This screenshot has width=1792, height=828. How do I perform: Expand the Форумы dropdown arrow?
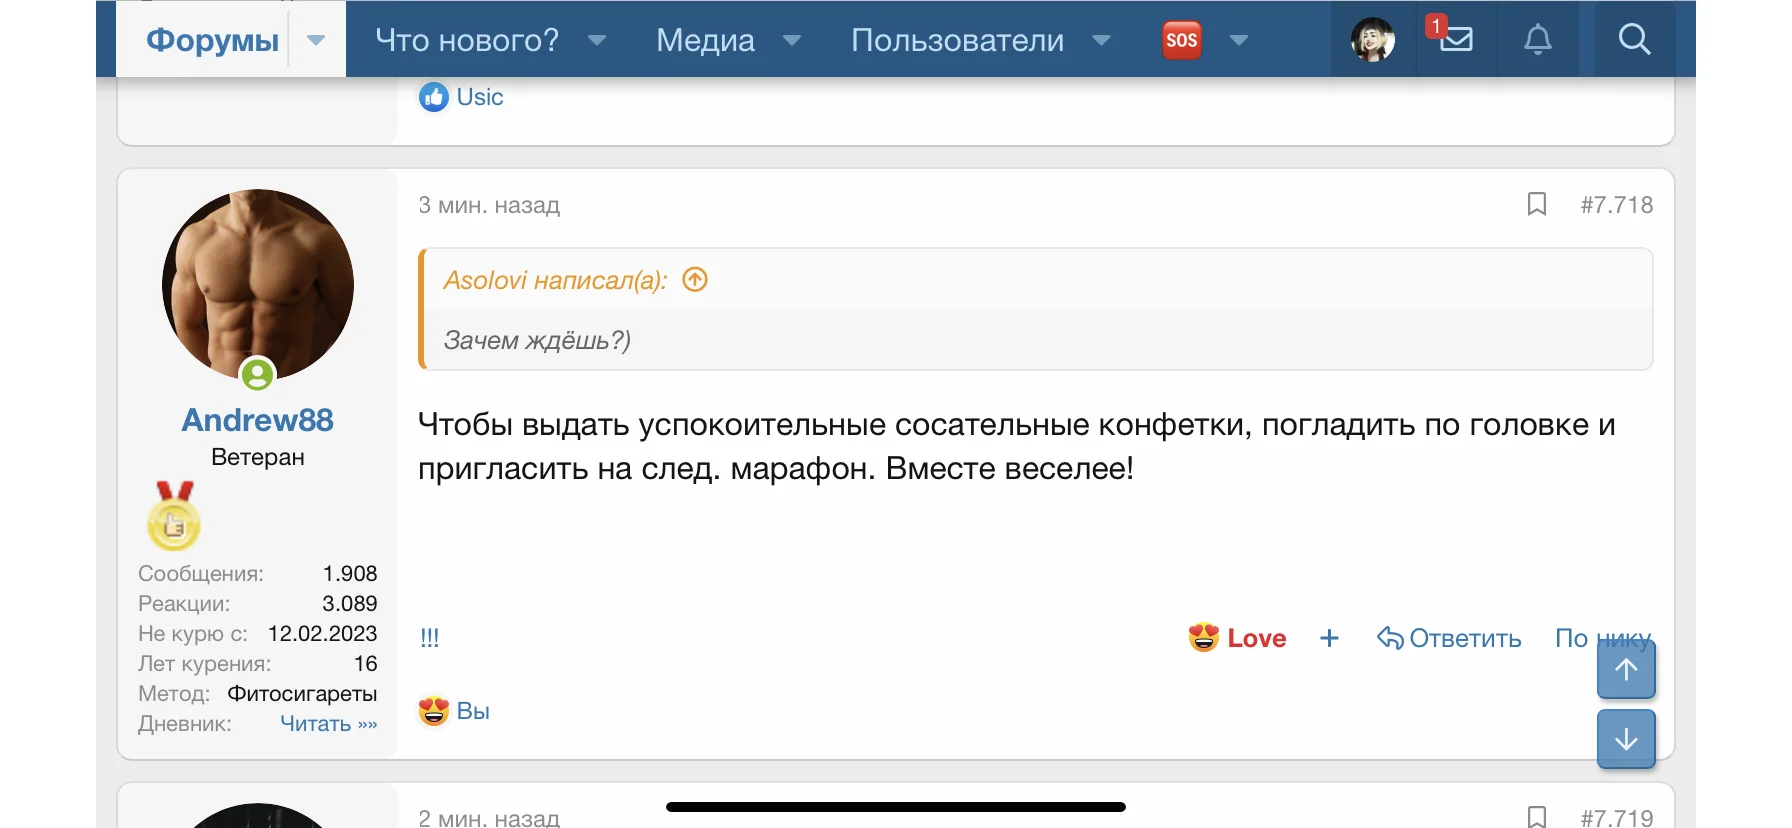[x=316, y=40]
